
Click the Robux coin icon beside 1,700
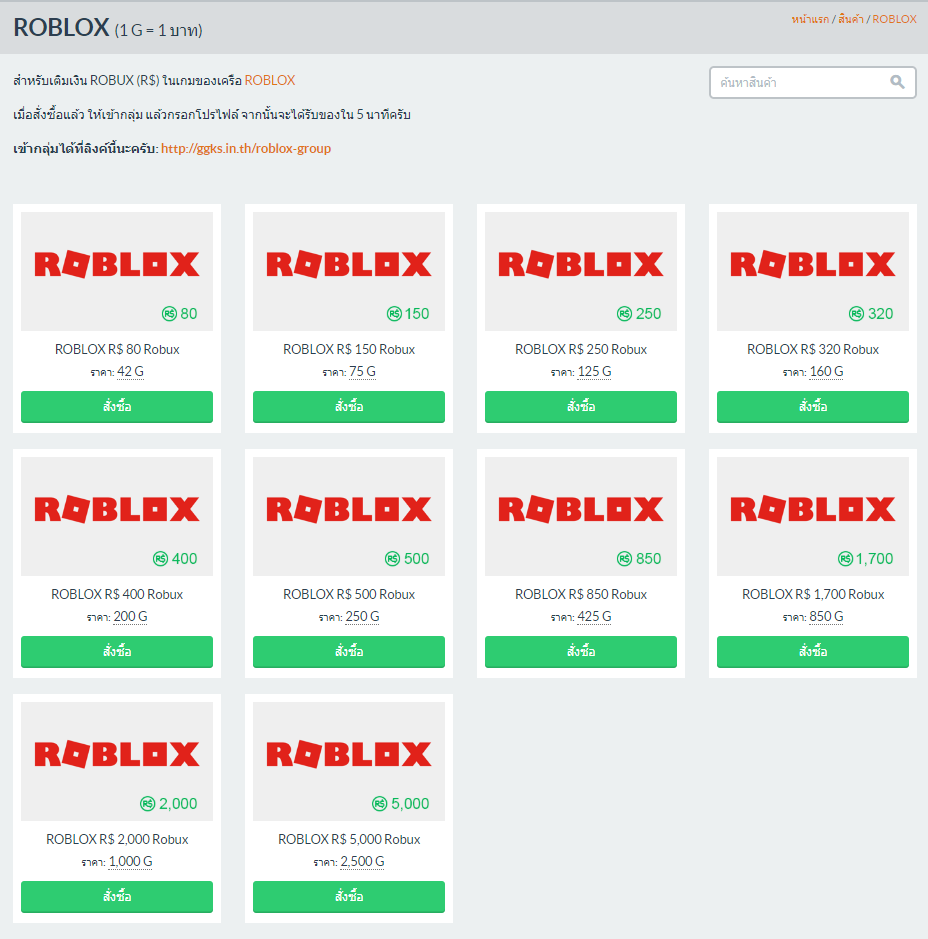tap(845, 559)
